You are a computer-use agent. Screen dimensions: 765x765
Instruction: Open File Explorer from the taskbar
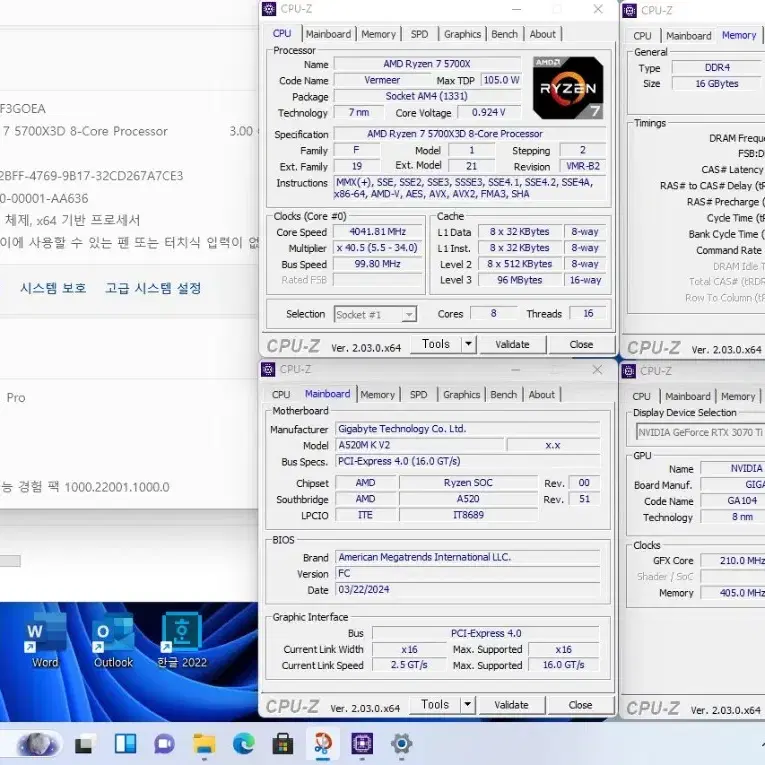204,745
